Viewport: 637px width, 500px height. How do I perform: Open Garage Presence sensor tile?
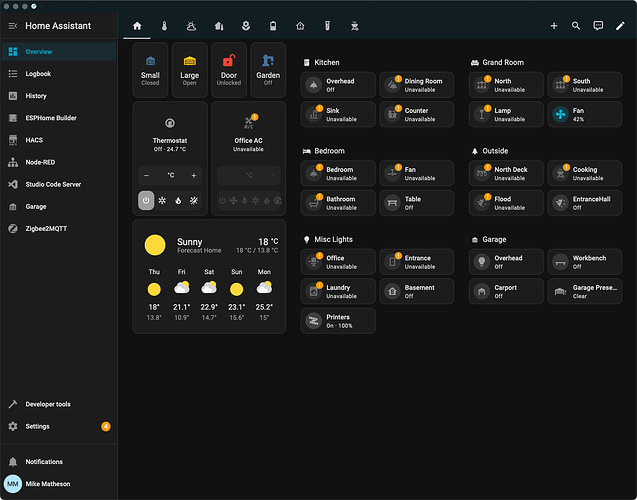(585, 291)
